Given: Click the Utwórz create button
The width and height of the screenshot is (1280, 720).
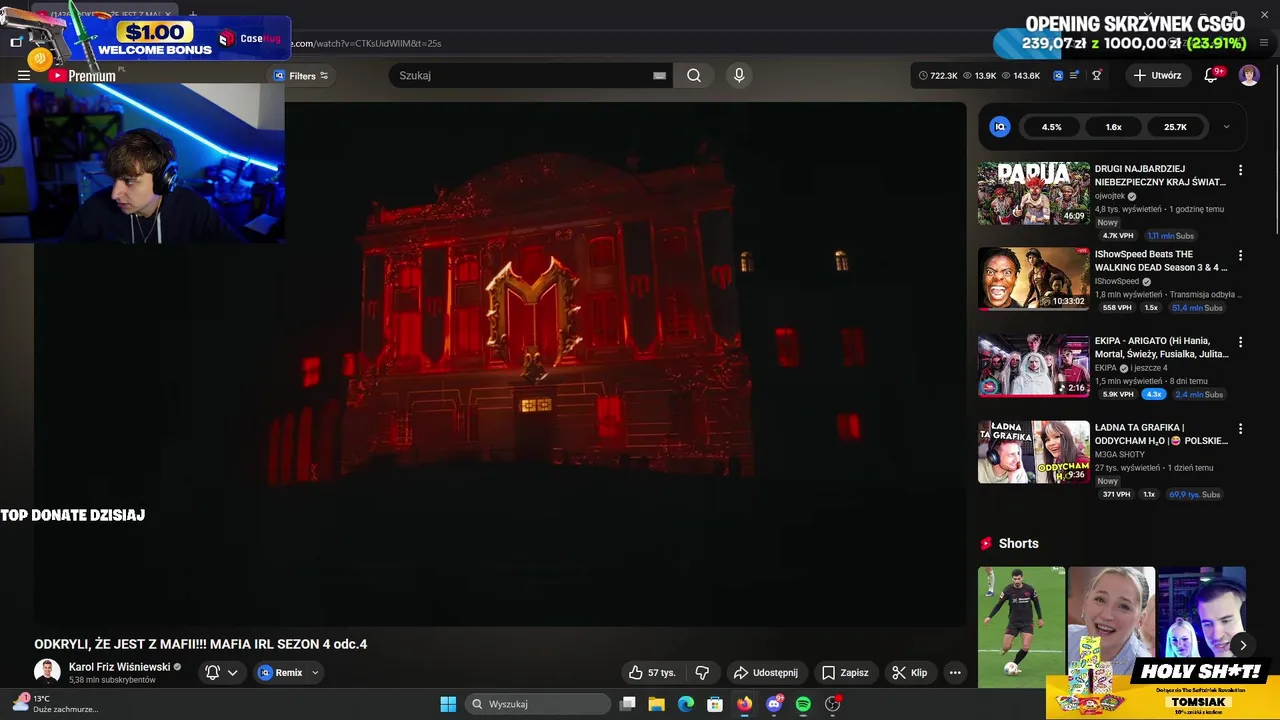Looking at the screenshot, I should coord(1158,75).
